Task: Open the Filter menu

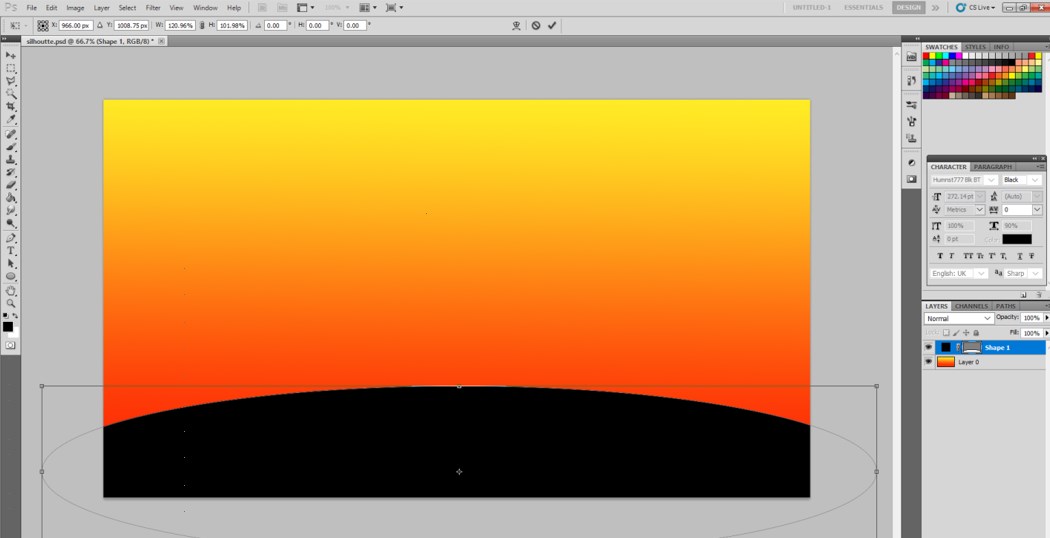Action: tap(153, 7)
